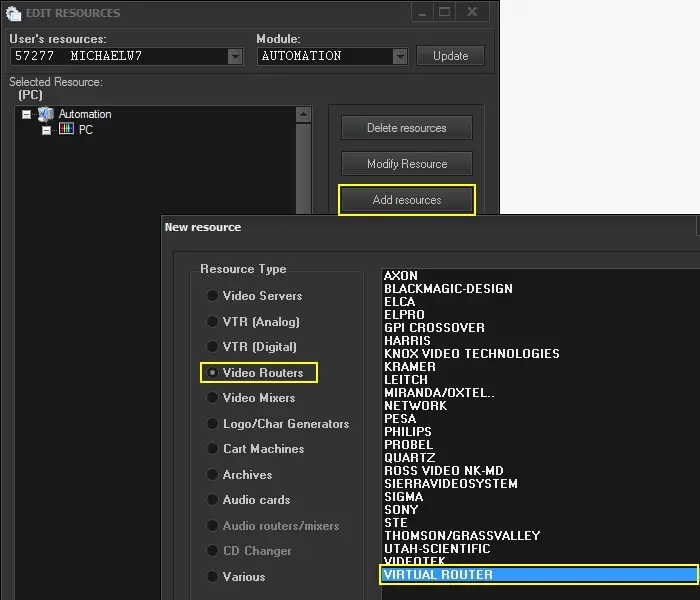700x600 pixels.
Task: Click the Edit Resources title bar icon
Action: point(14,13)
